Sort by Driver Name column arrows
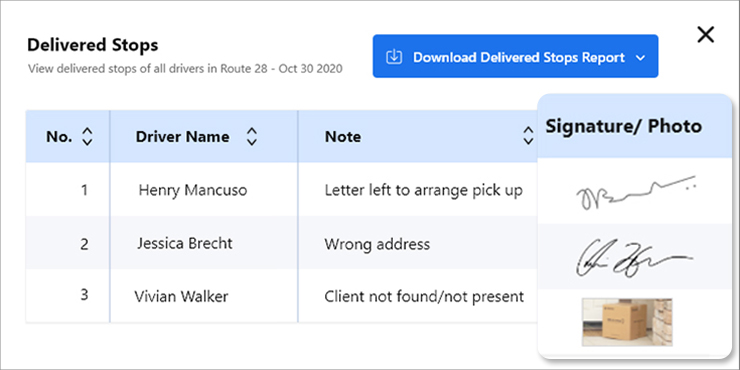Screen dimensions: 740x370 (x=252, y=136)
